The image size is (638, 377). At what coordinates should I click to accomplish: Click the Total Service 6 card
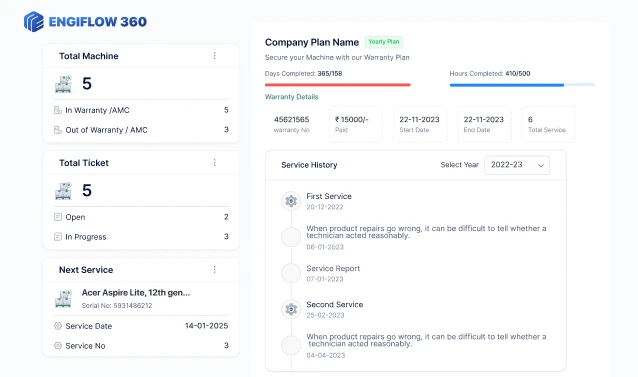[x=548, y=124]
